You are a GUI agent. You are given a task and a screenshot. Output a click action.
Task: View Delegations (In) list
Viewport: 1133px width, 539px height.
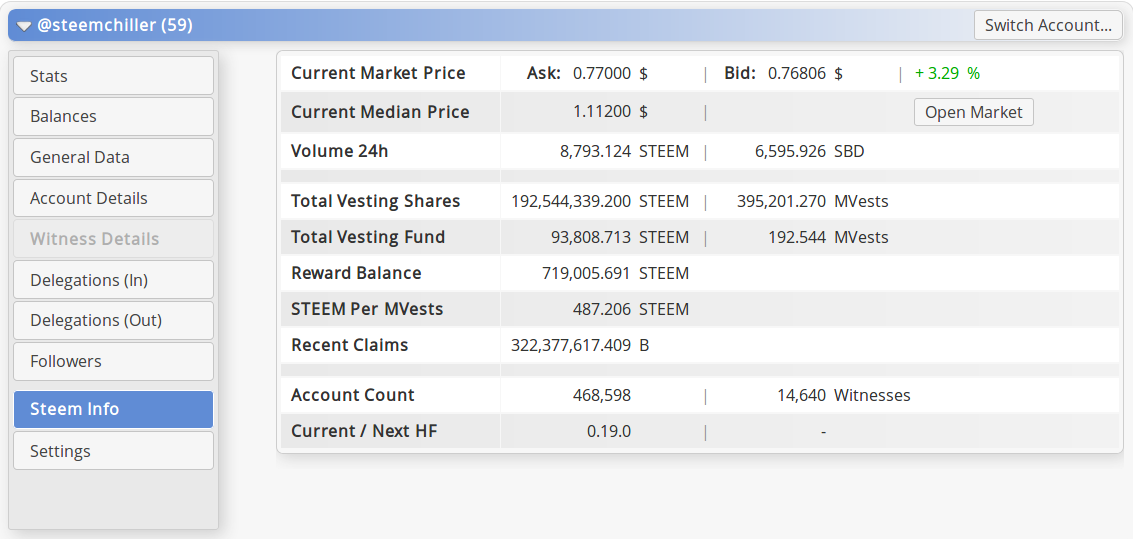click(x=113, y=280)
